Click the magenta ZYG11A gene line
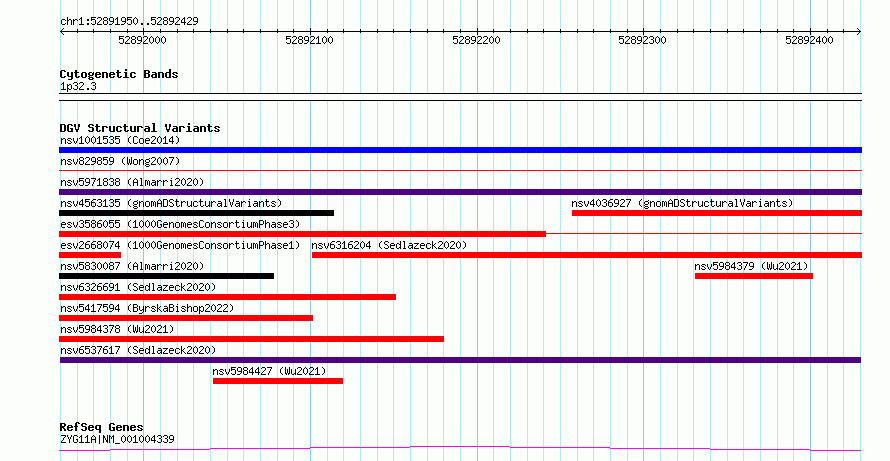 tap(460, 449)
